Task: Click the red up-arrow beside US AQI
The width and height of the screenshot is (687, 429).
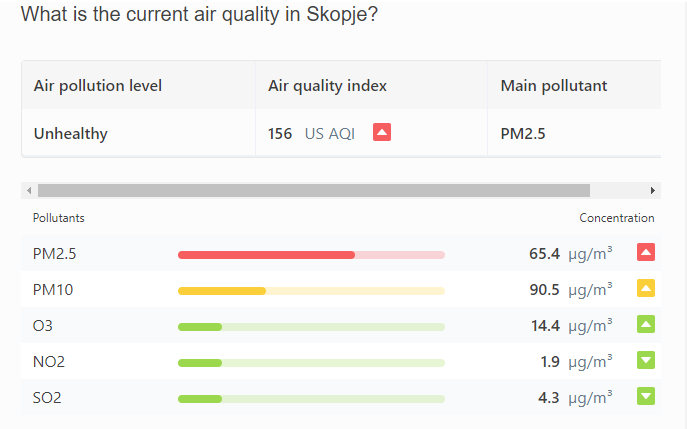Action: 382,132
